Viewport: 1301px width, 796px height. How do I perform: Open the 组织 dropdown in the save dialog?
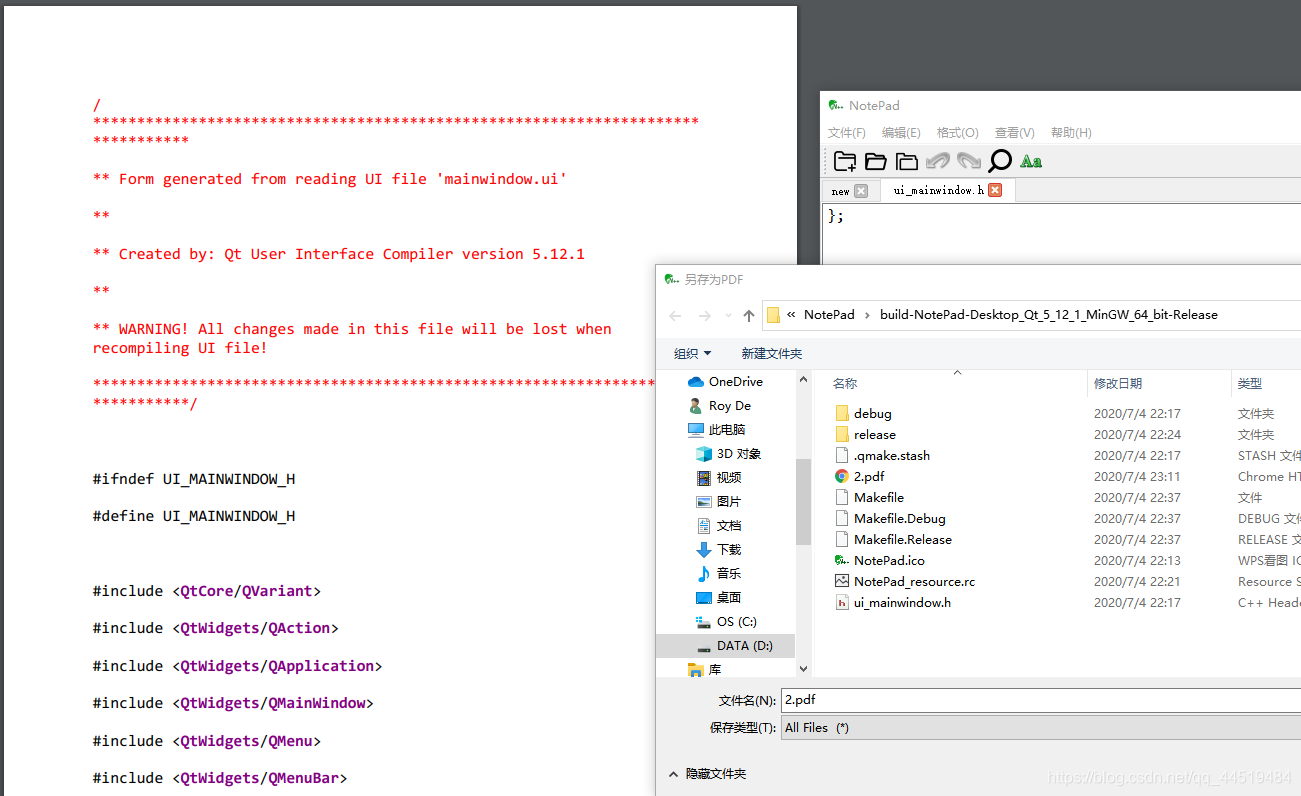693,354
